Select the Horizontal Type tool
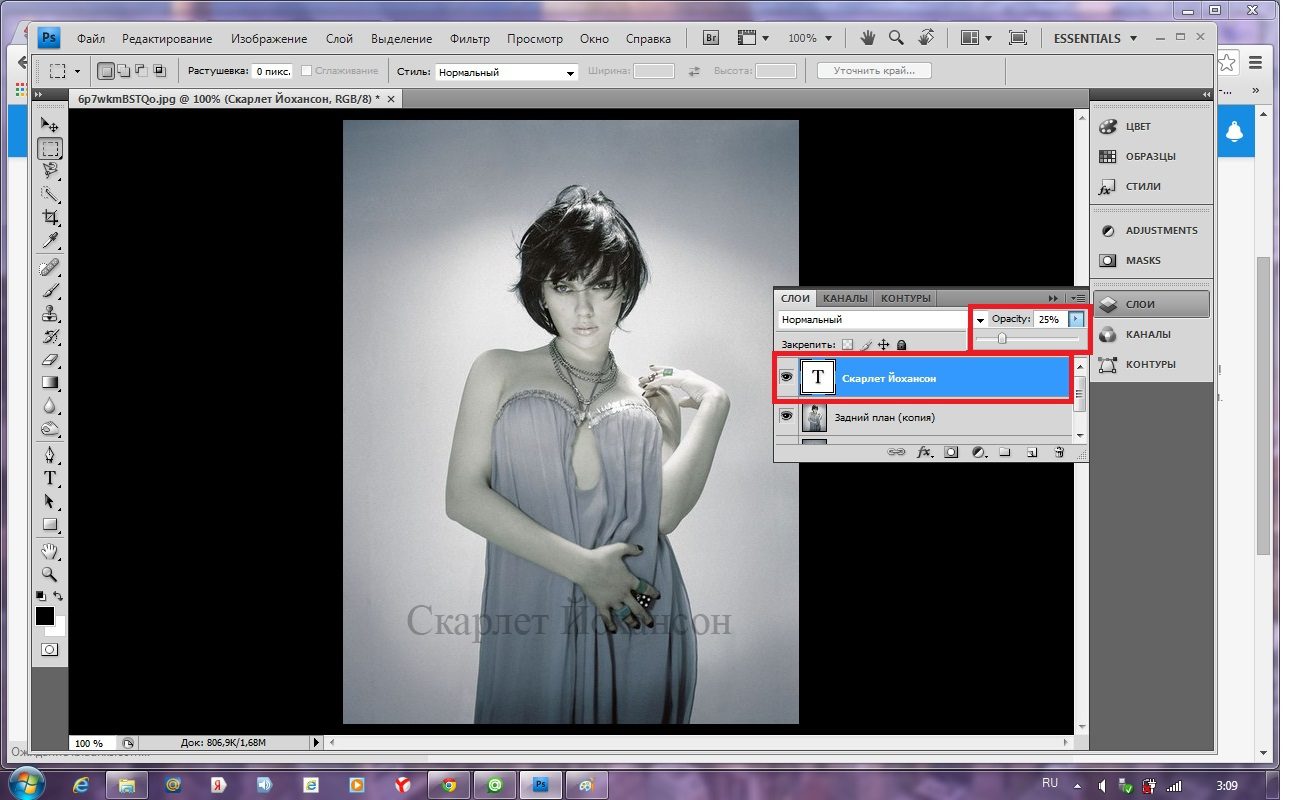1308x800 pixels. 49,478
